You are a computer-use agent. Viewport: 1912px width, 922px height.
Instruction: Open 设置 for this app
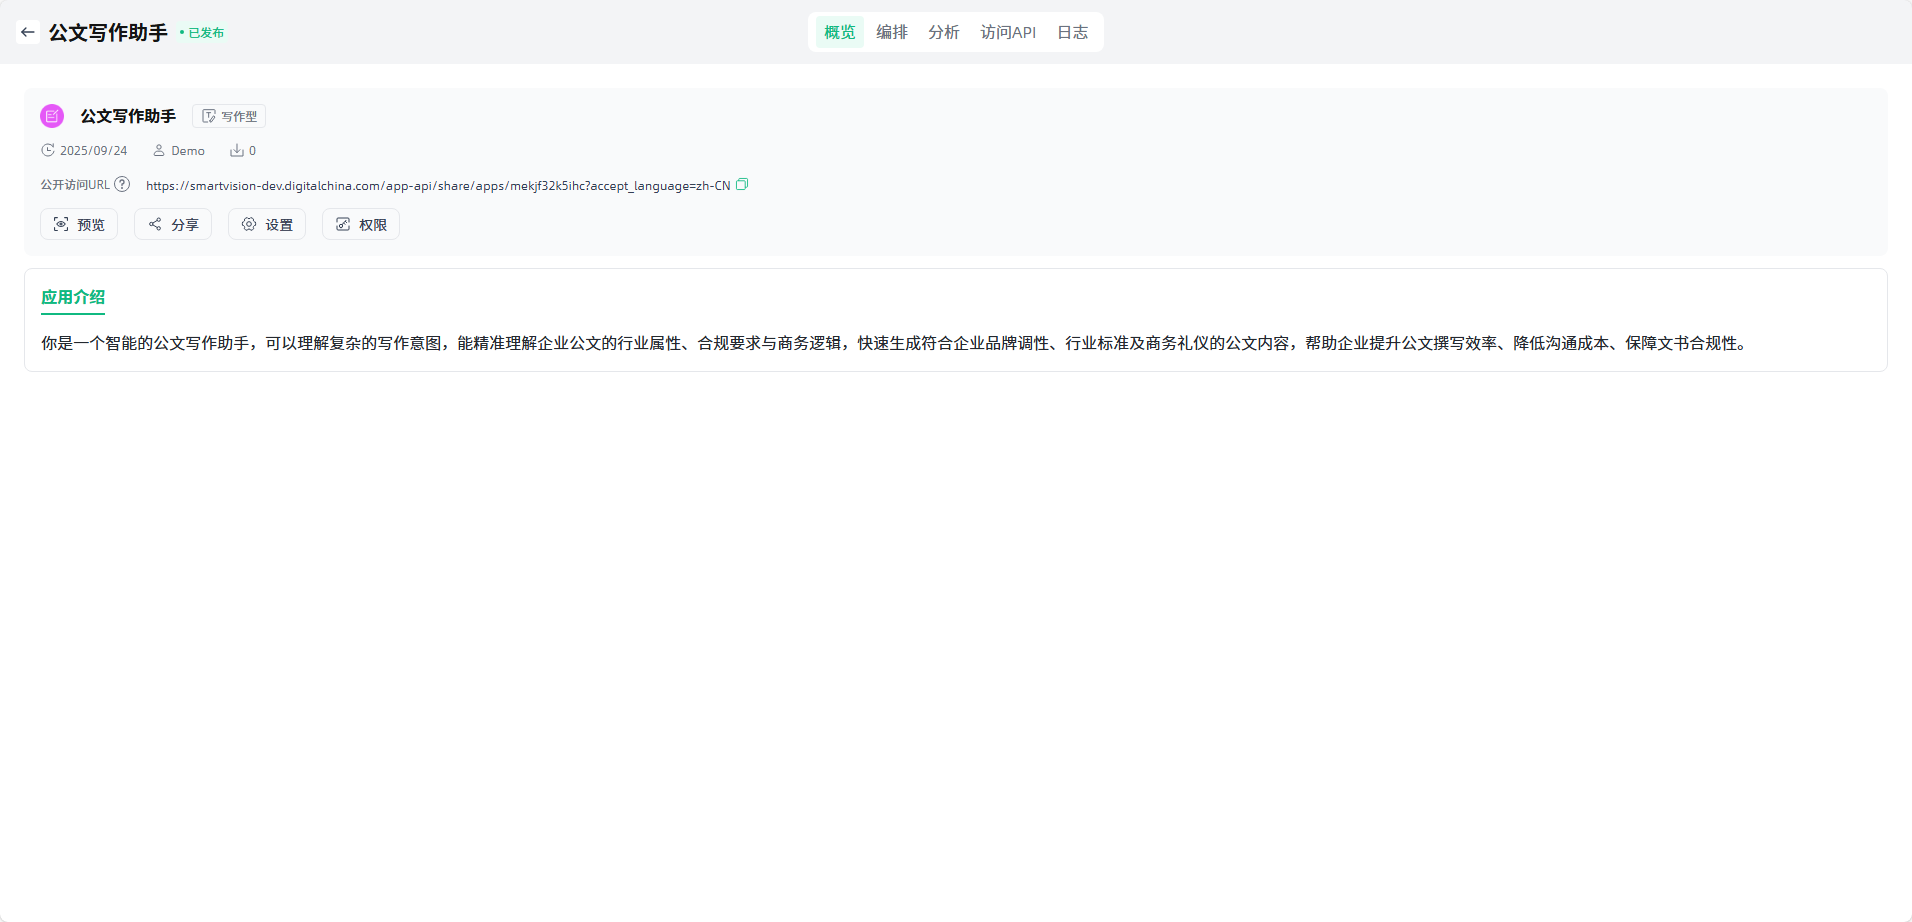click(x=267, y=225)
